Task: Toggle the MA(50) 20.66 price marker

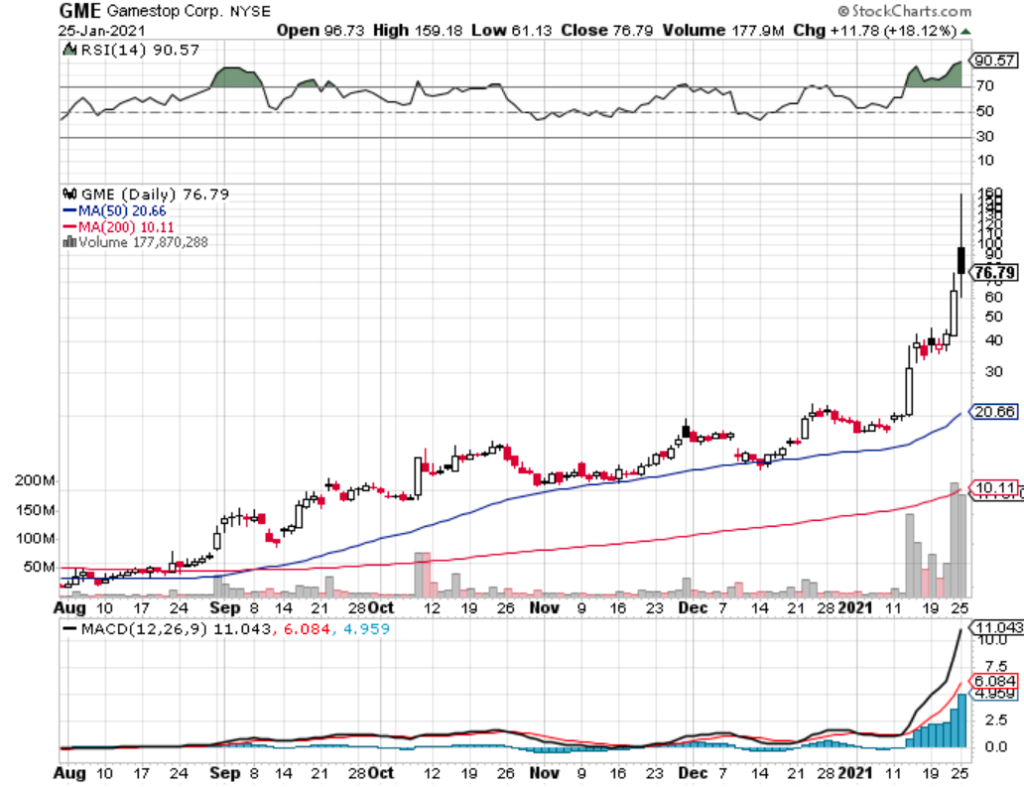Action: pyautogui.click(x=994, y=411)
